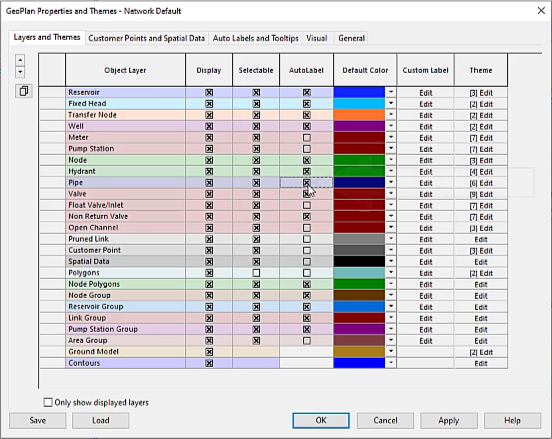Click the Theme column header
This screenshot has height=439, width=552.
coord(481,70)
